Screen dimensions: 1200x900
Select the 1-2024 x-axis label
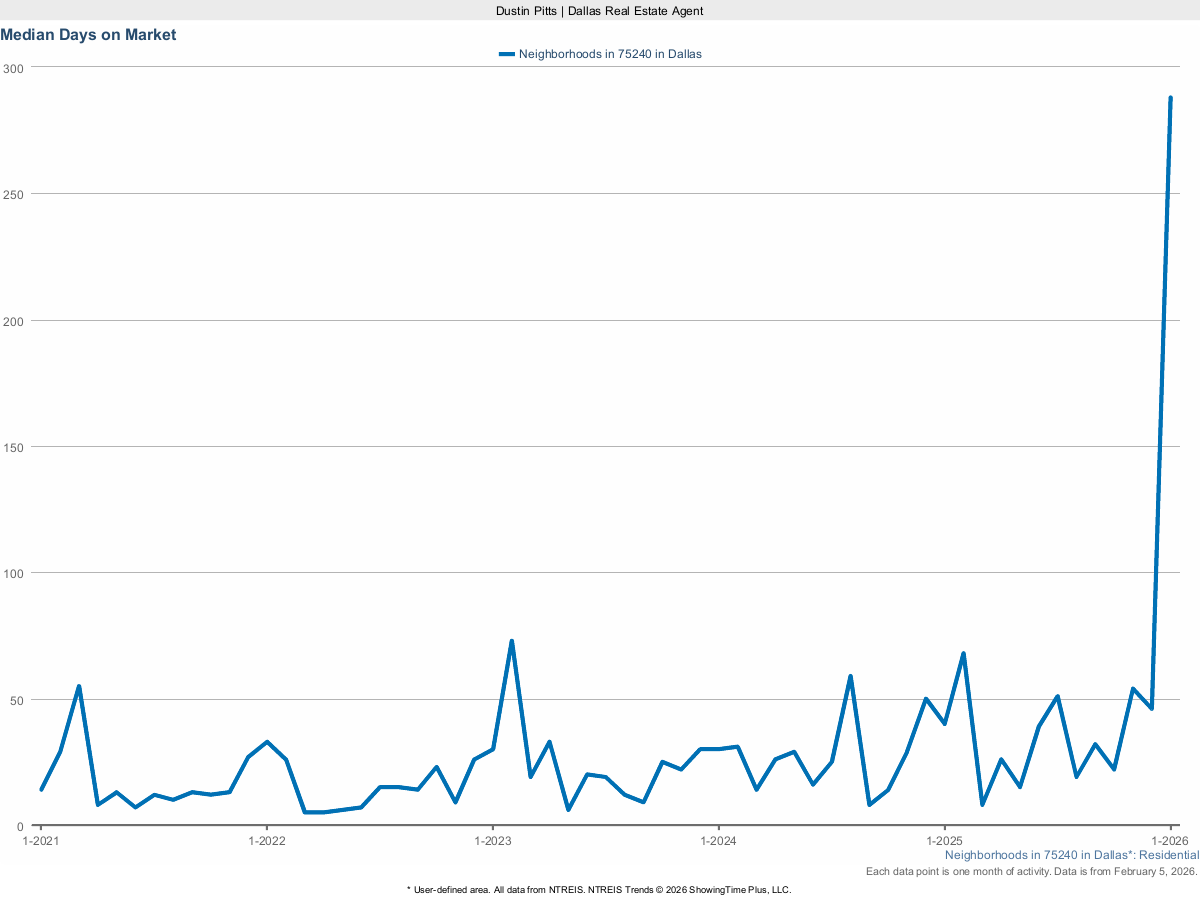[718, 841]
